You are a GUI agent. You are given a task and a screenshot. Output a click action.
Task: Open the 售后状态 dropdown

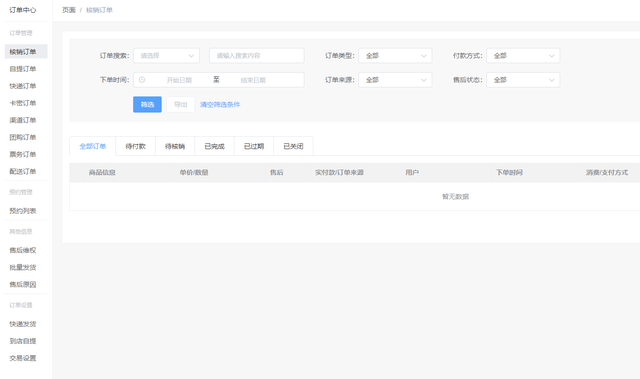523,80
